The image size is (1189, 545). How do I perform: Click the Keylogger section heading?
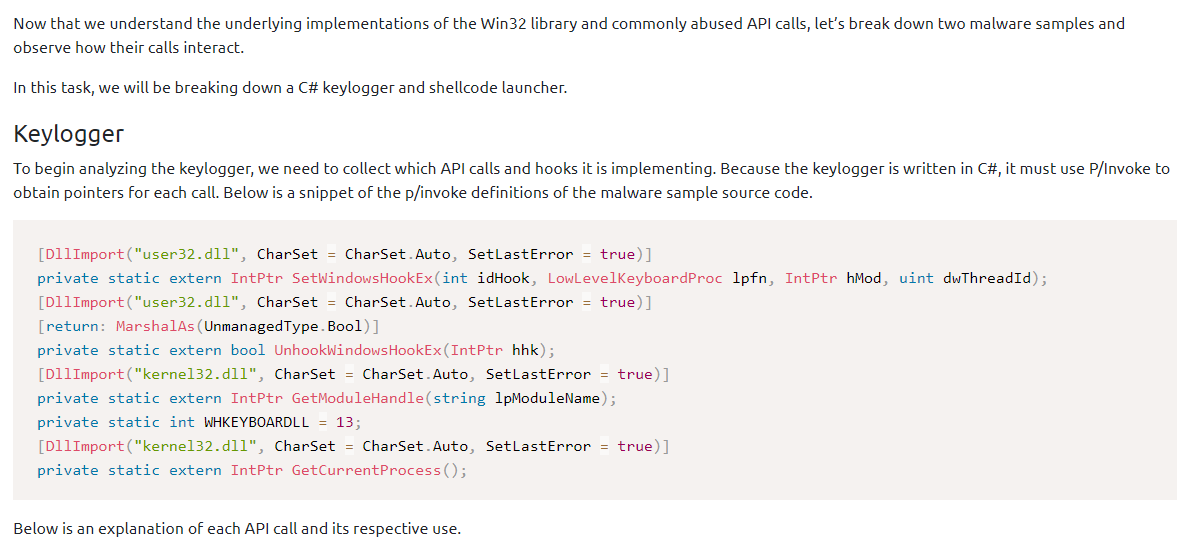[x=68, y=134]
